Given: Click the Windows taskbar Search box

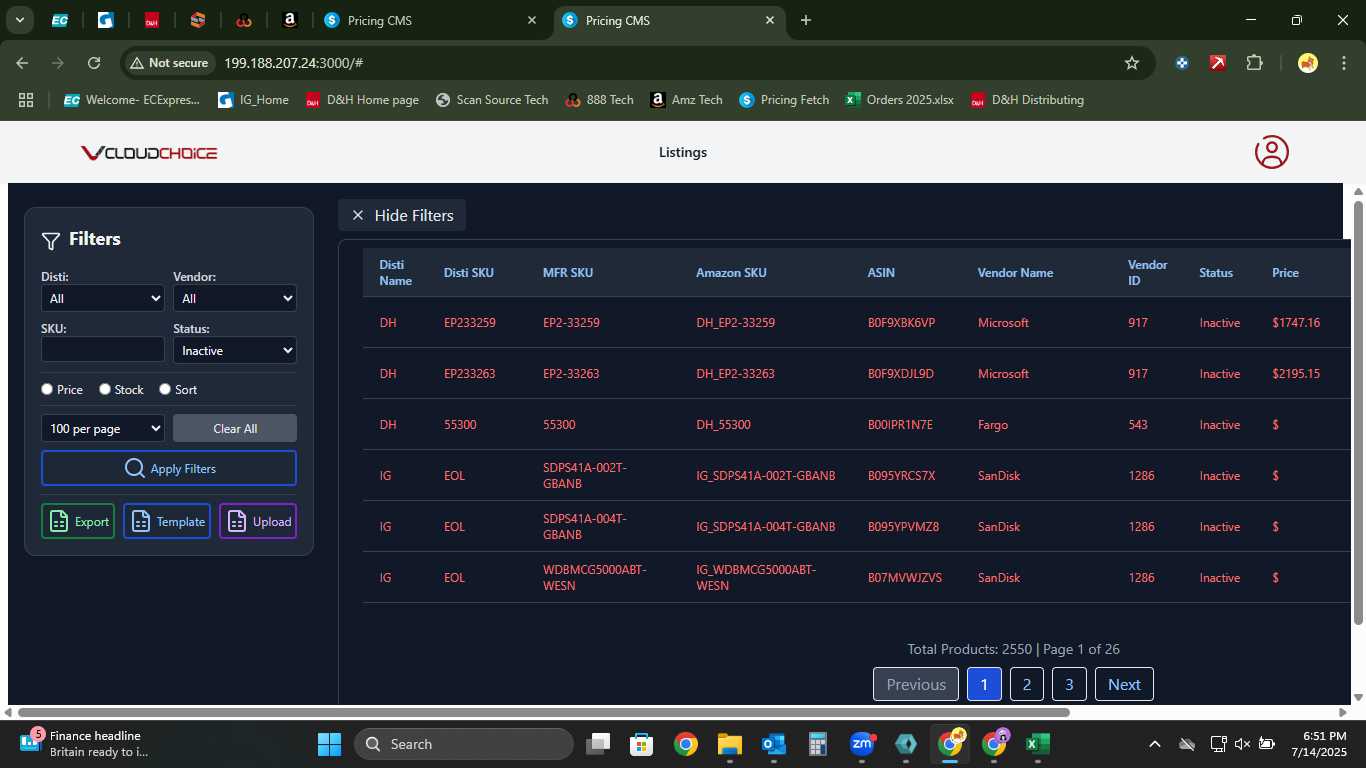Looking at the screenshot, I should 464,744.
